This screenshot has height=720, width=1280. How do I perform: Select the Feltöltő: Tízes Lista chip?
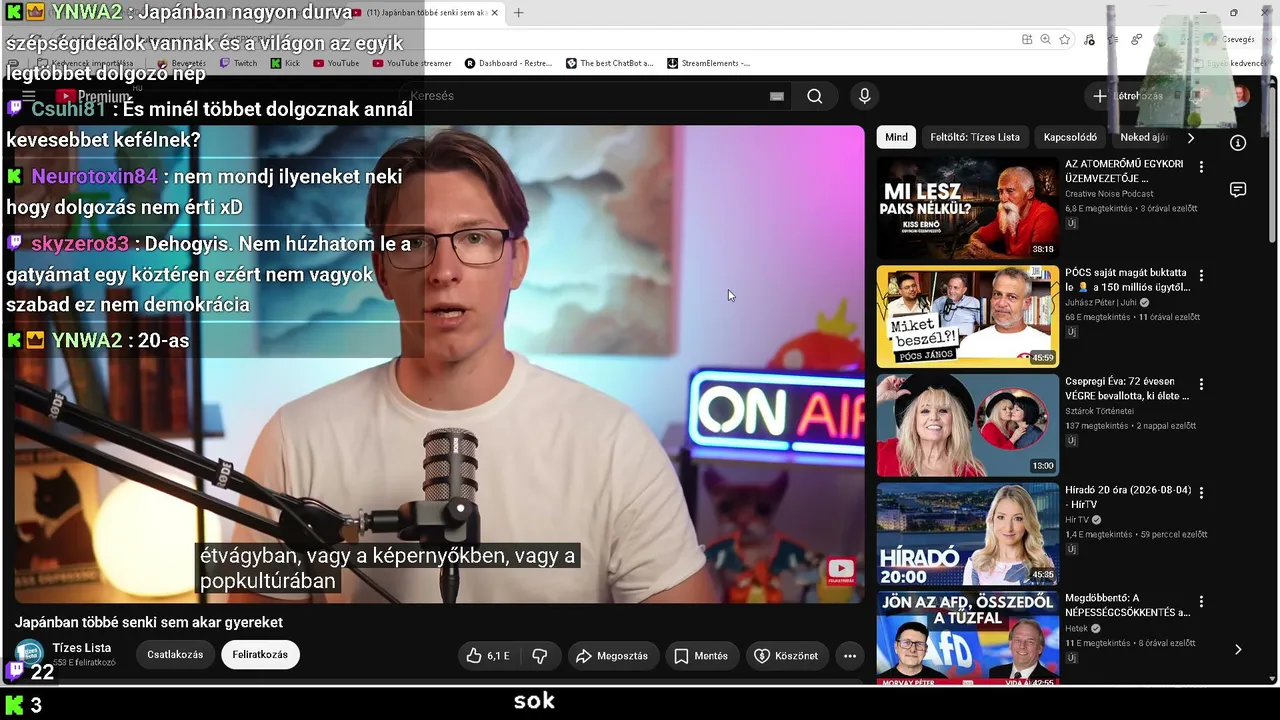click(975, 137)
